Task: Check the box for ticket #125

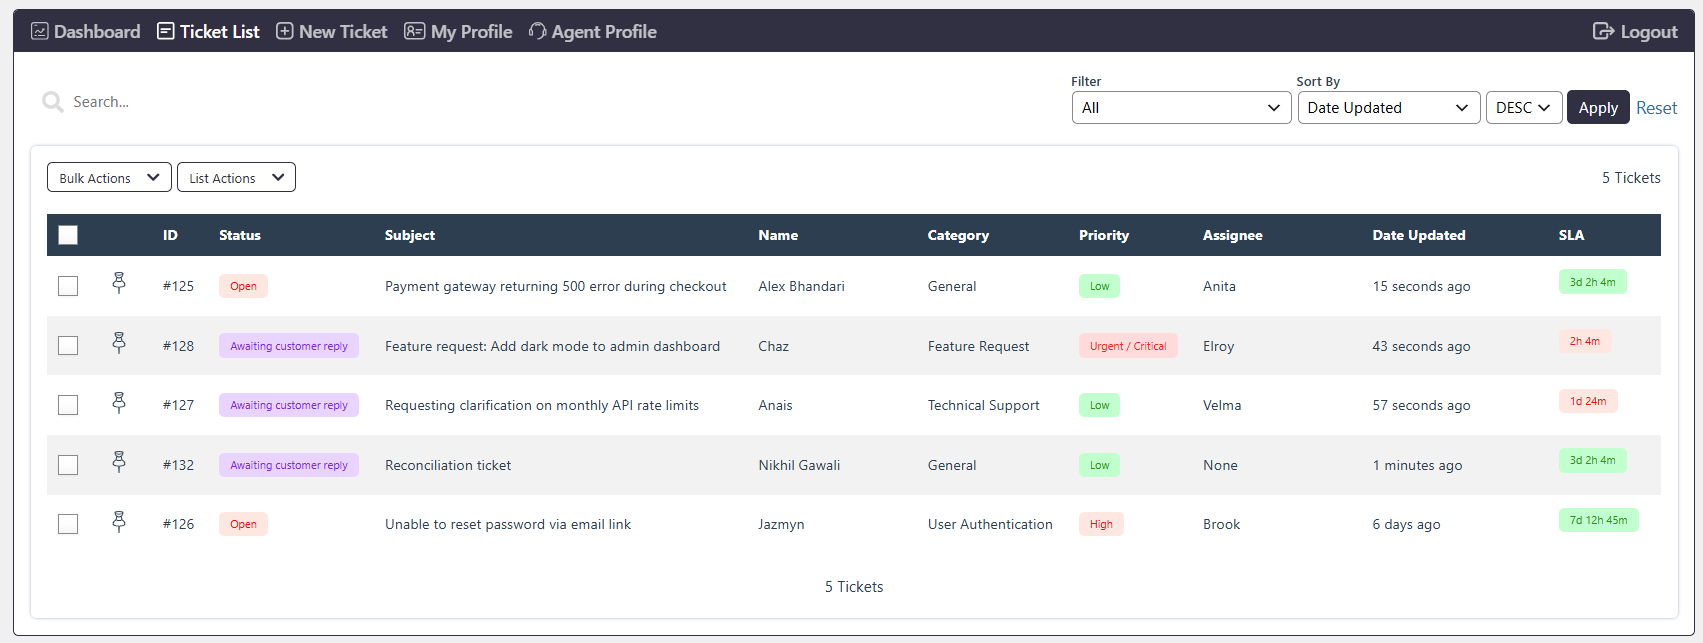Action: pyautogui.click(x=68, y=286)
